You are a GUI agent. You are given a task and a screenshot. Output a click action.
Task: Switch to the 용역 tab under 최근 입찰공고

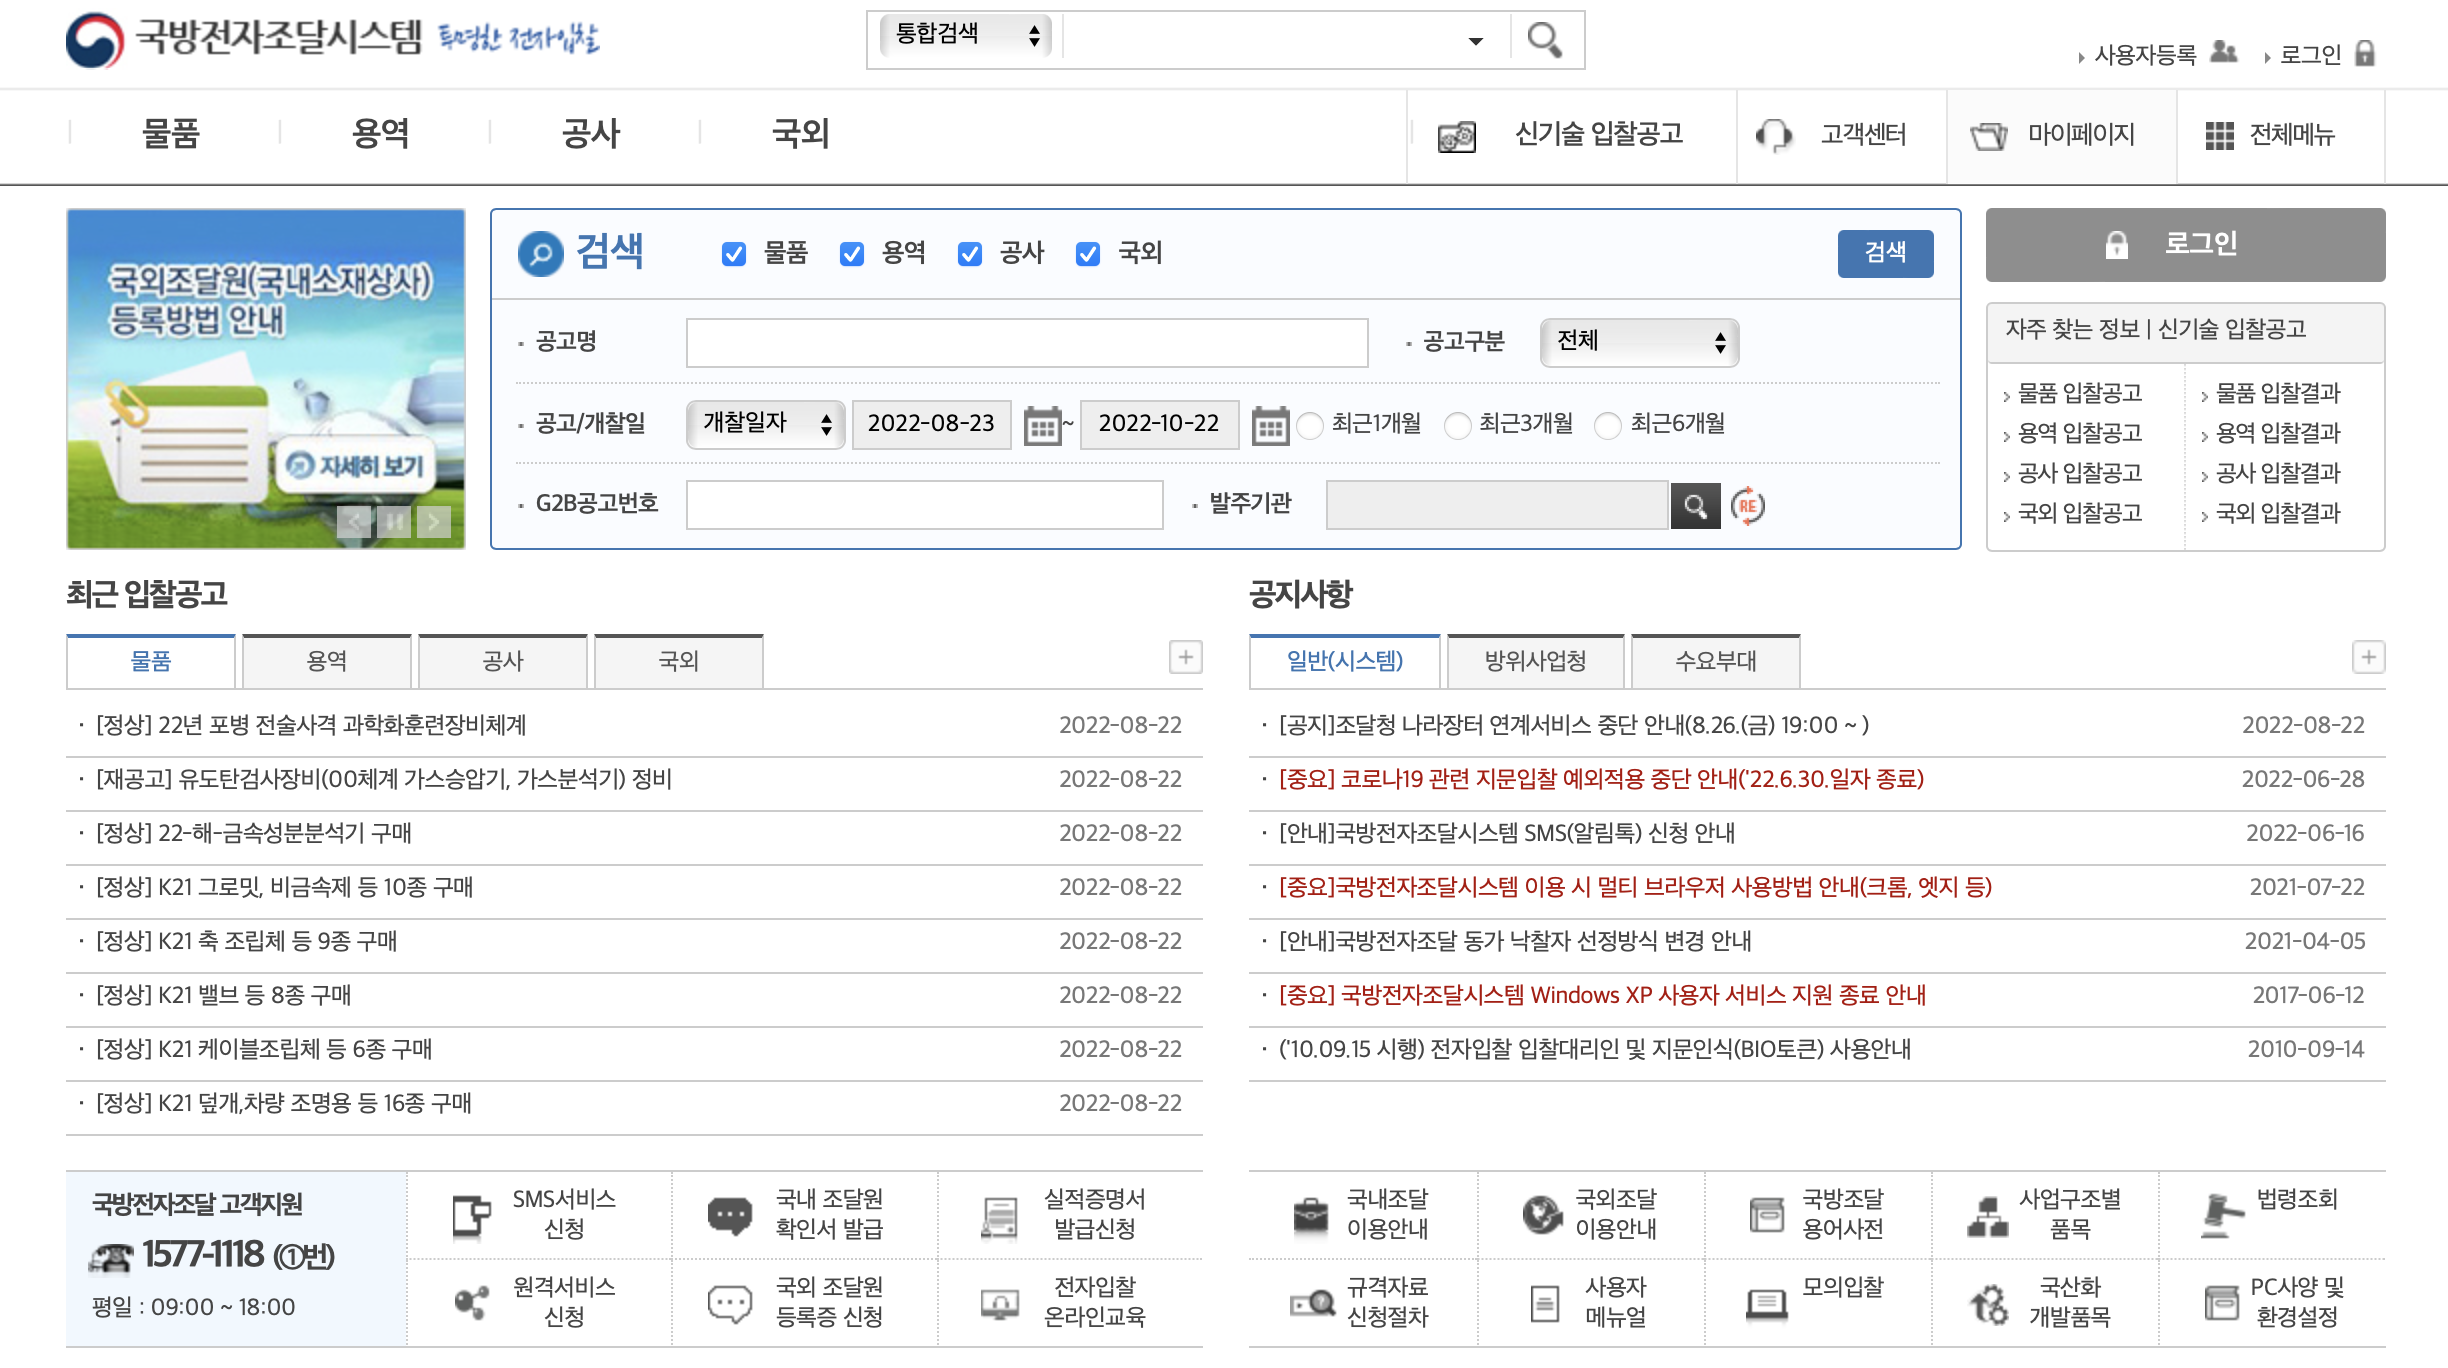tap(326, 661)
